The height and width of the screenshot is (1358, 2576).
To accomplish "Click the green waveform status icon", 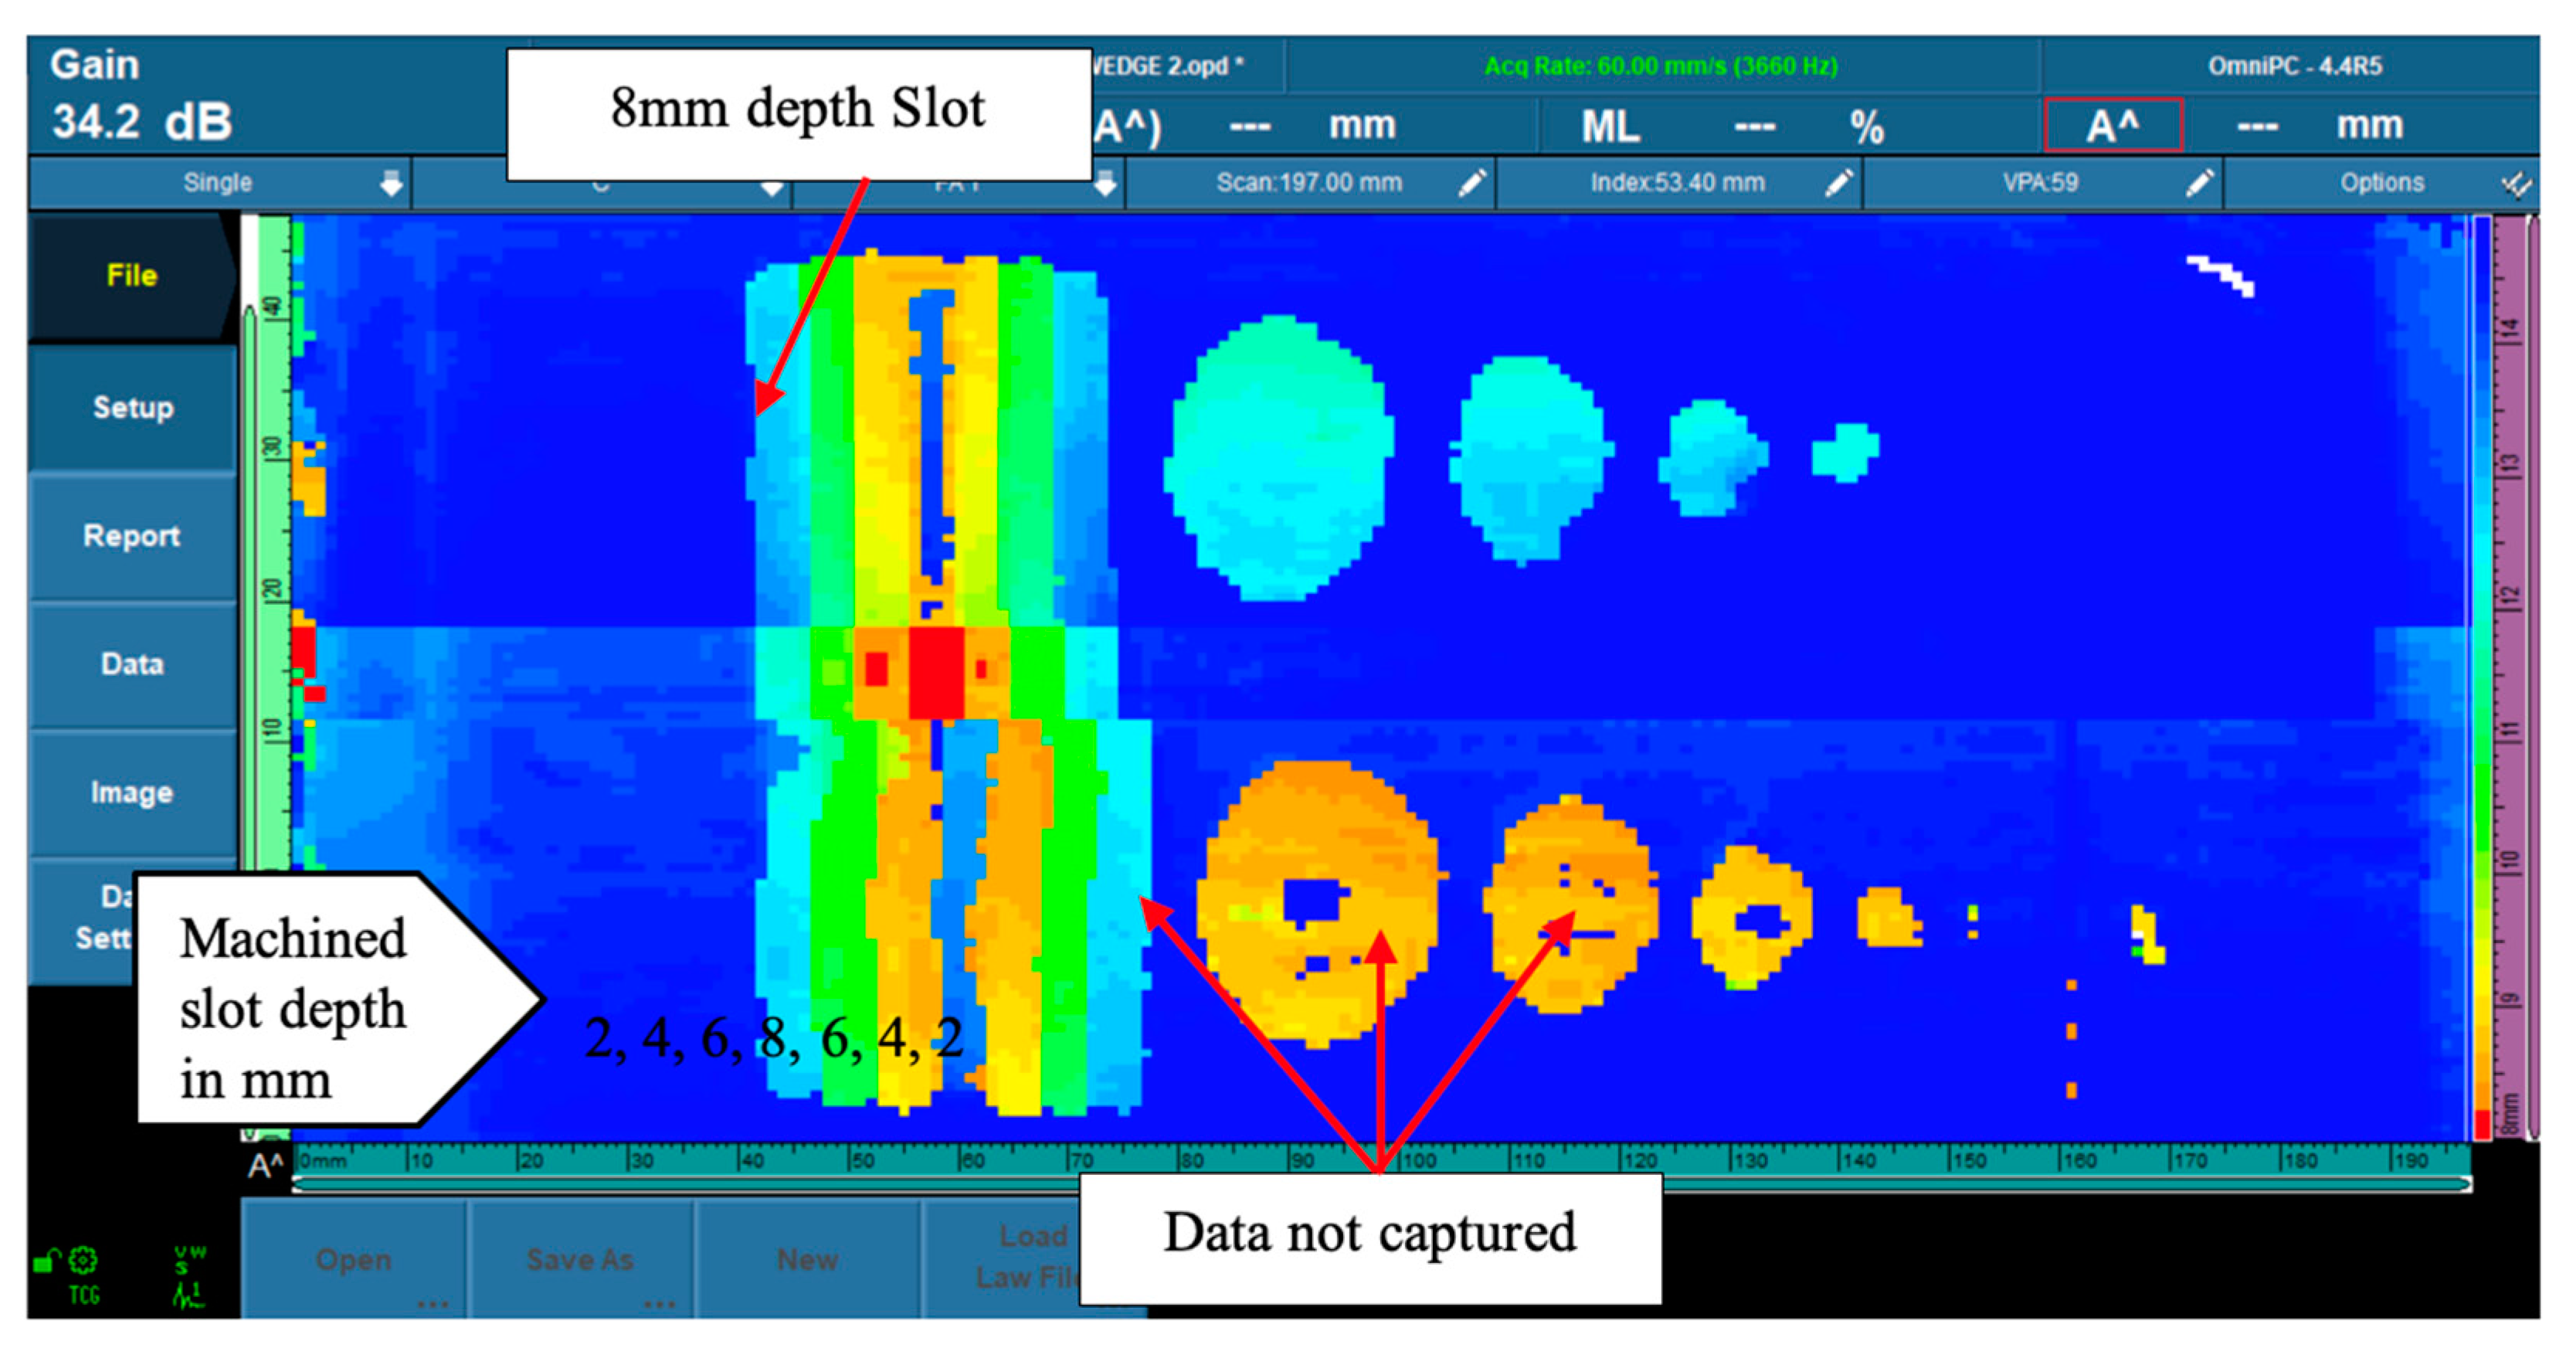I will click(x=189, y=1296).
